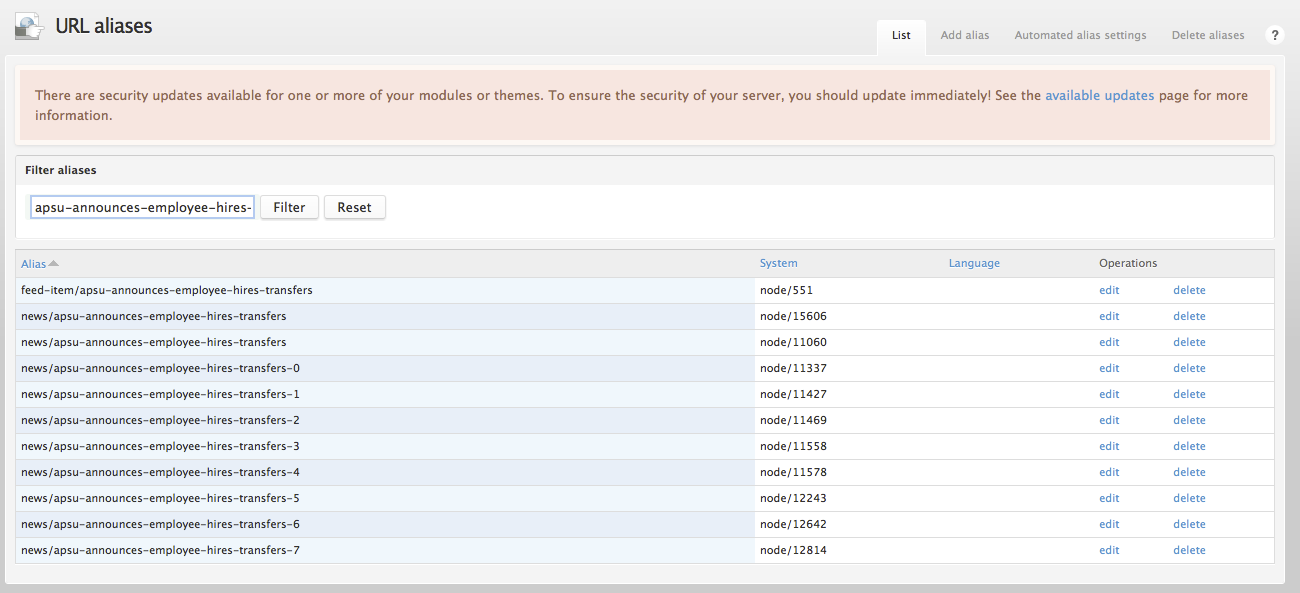1300x593 pixels.
Task: Edit the alias for node/11558
Action: click(1108, 445)
